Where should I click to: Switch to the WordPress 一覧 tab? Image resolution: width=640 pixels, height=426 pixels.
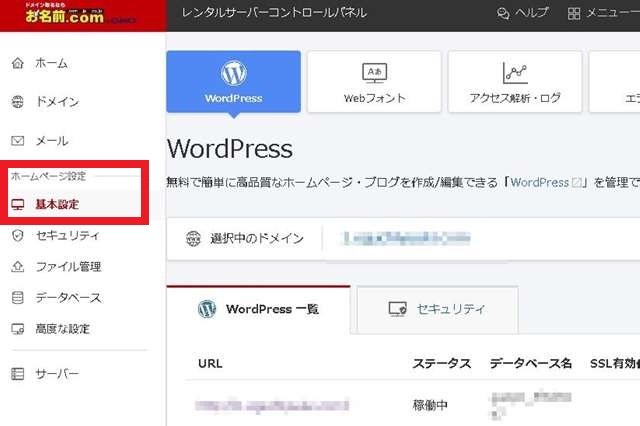tap(258, 309)
